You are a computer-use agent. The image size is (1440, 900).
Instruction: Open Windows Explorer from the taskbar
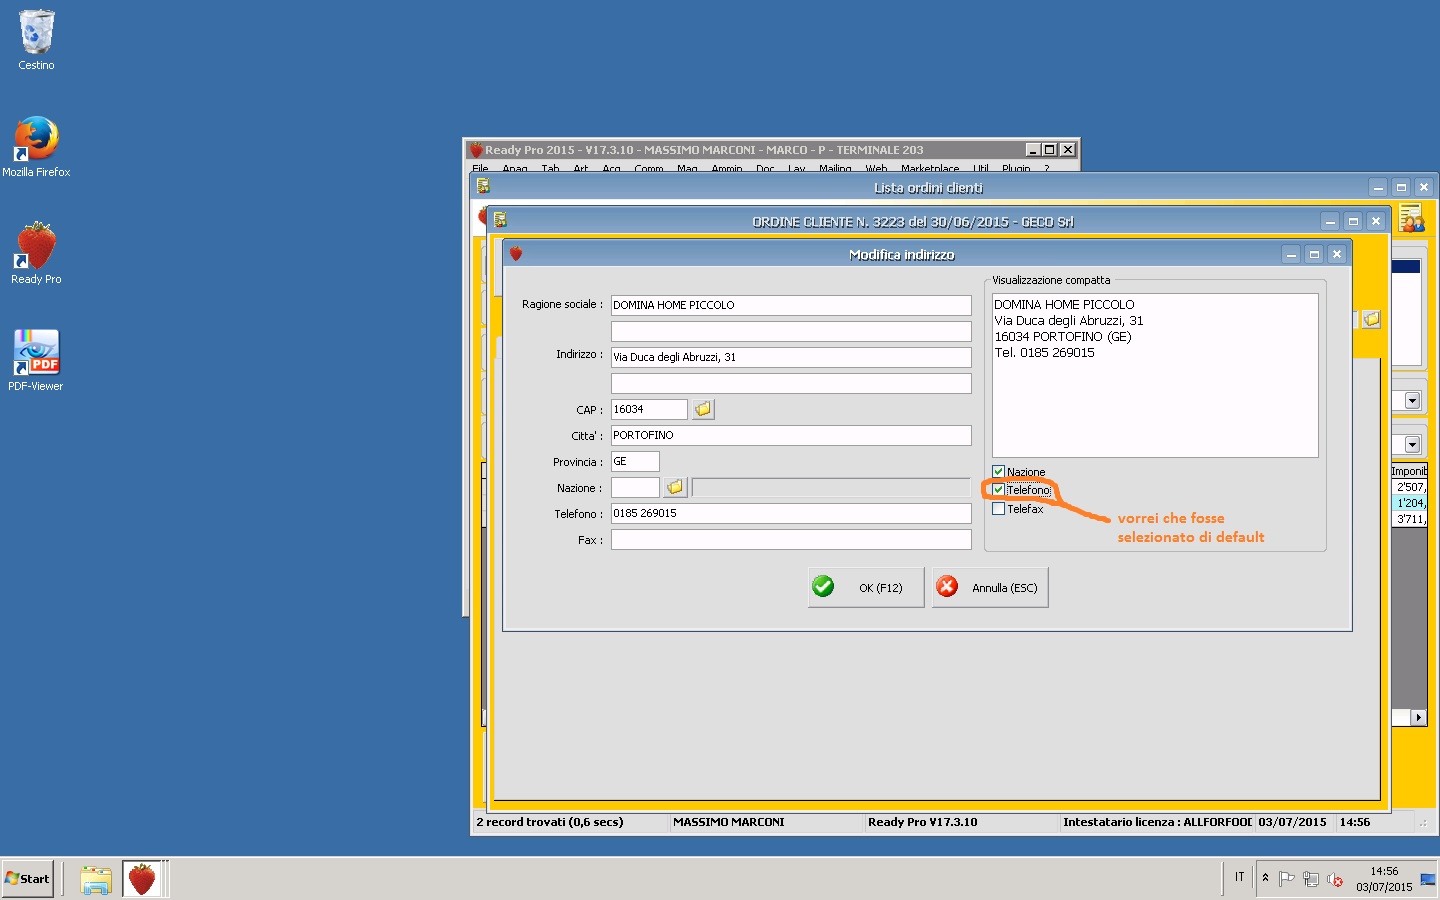pyautogui.click(x=96, y=879)
